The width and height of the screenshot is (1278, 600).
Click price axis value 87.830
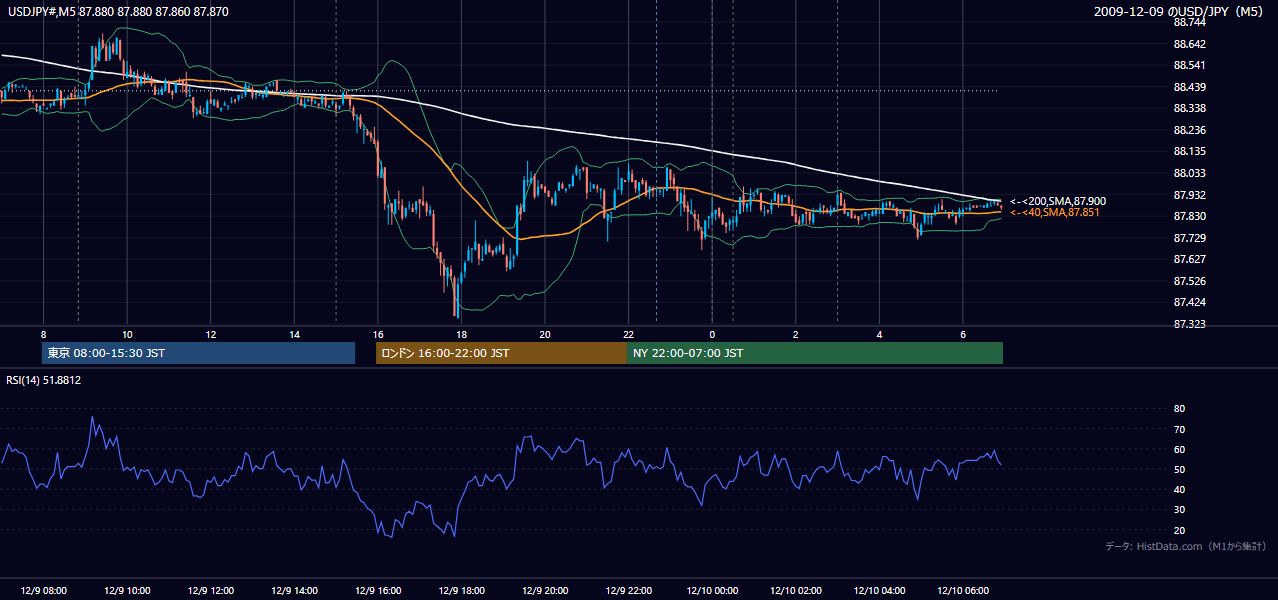(1191, 216)
